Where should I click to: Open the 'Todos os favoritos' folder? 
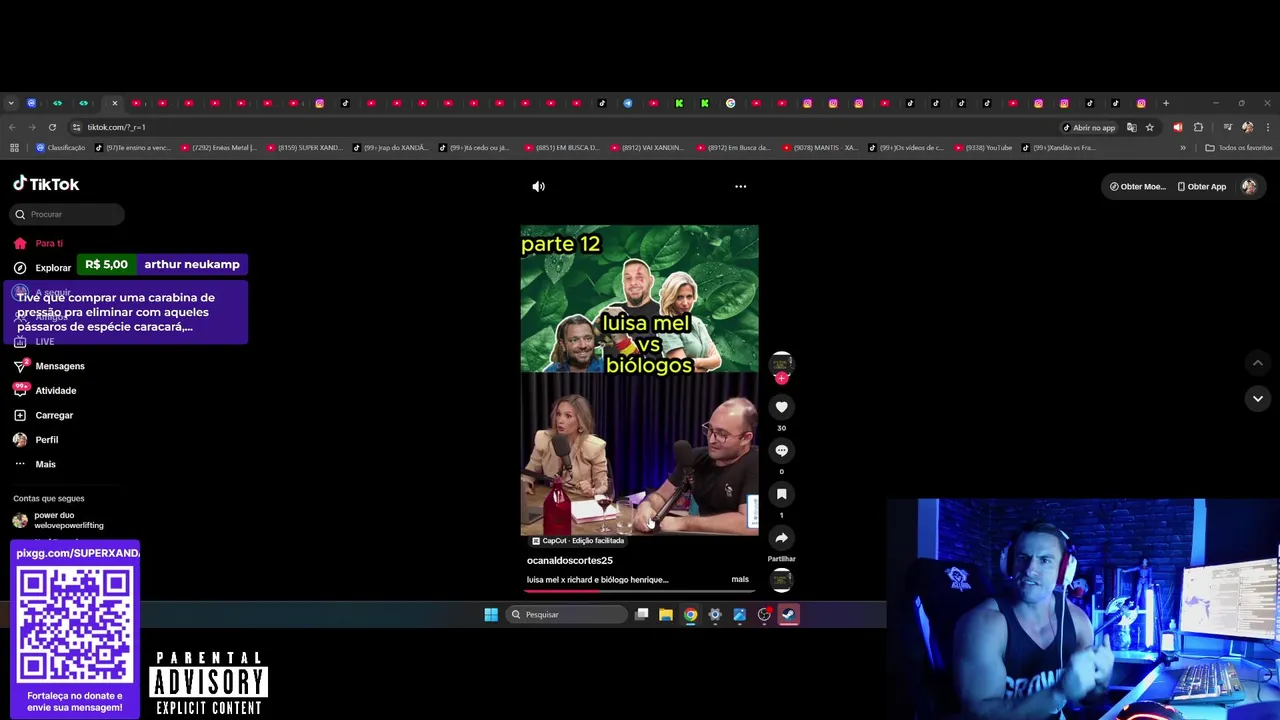tap(1239, 148)
